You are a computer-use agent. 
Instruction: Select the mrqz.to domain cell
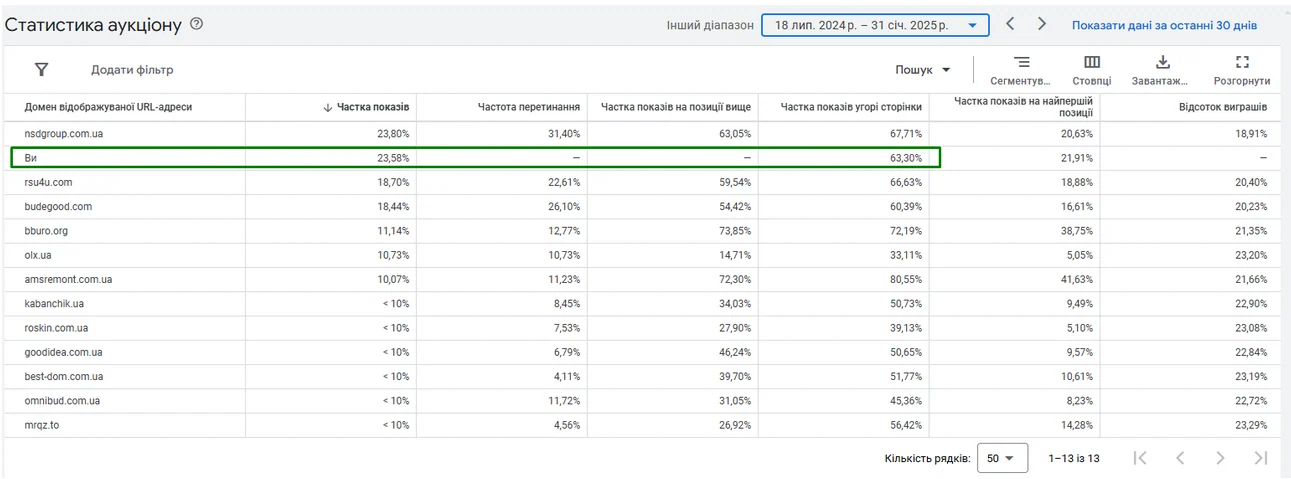click(41, 425)
